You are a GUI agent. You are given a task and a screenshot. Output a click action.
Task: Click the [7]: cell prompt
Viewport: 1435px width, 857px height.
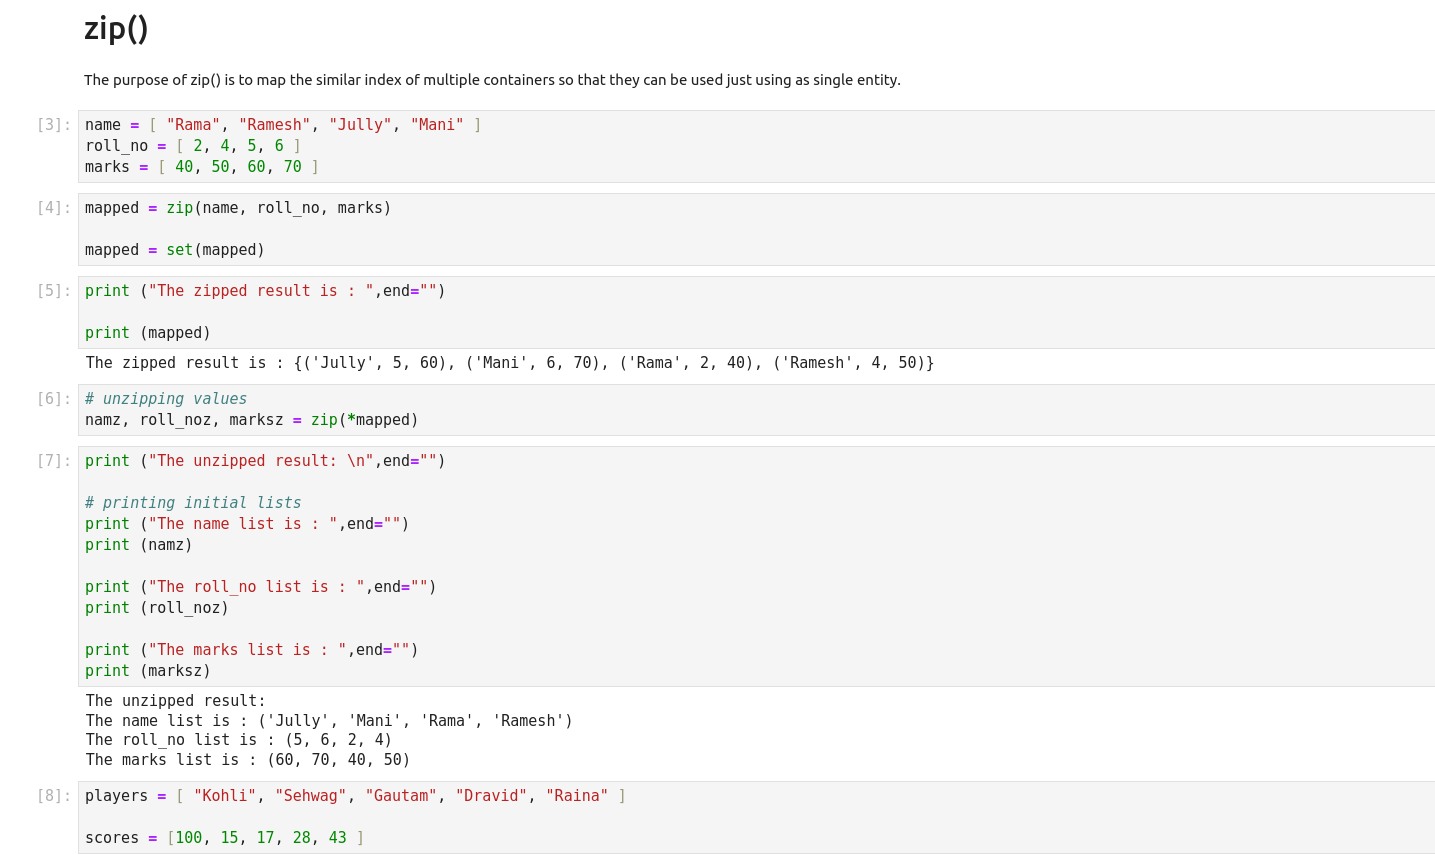coord(54,461)
